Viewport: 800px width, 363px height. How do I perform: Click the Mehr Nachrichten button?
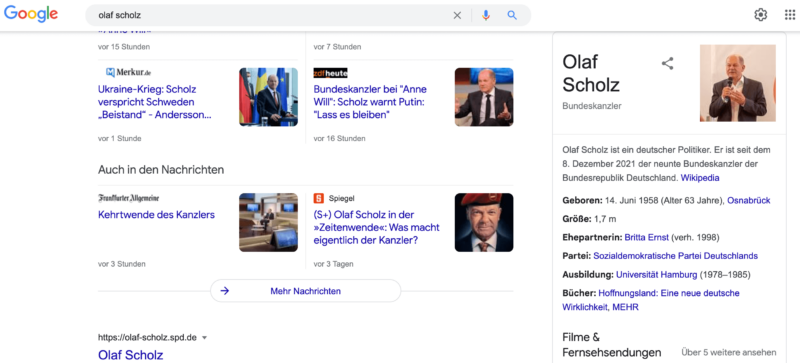coord(306,291)
